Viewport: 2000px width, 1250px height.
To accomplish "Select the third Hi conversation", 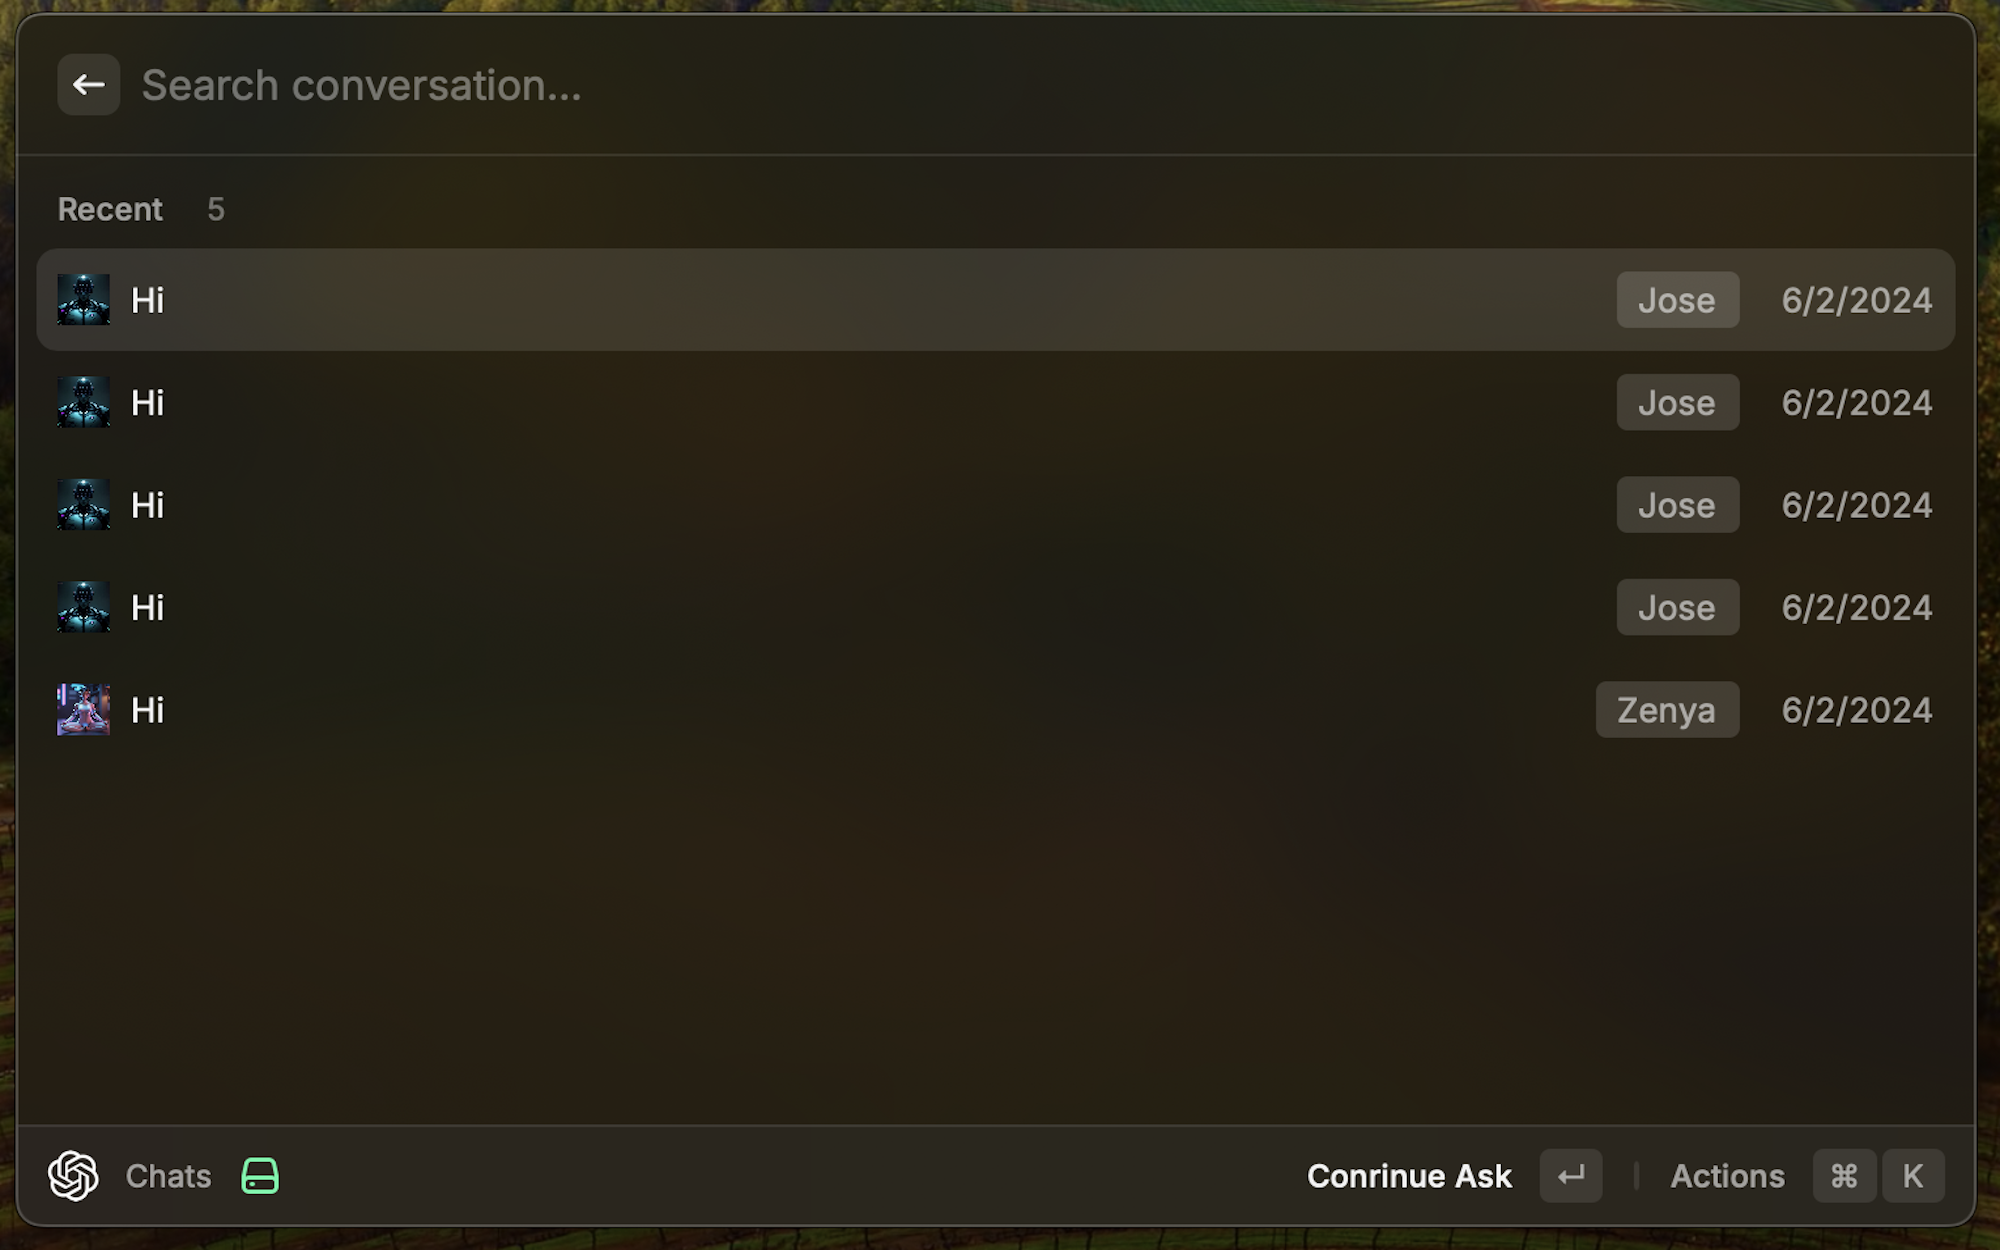I will (995, 505).
